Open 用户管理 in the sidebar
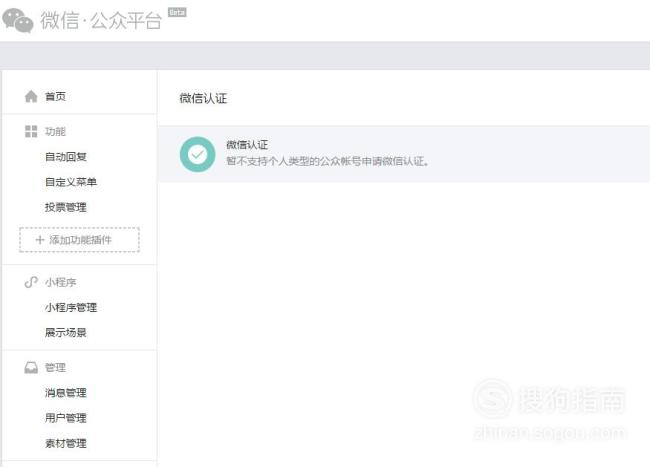Viewport: 650px width, 467px height. tap(66, 418)
